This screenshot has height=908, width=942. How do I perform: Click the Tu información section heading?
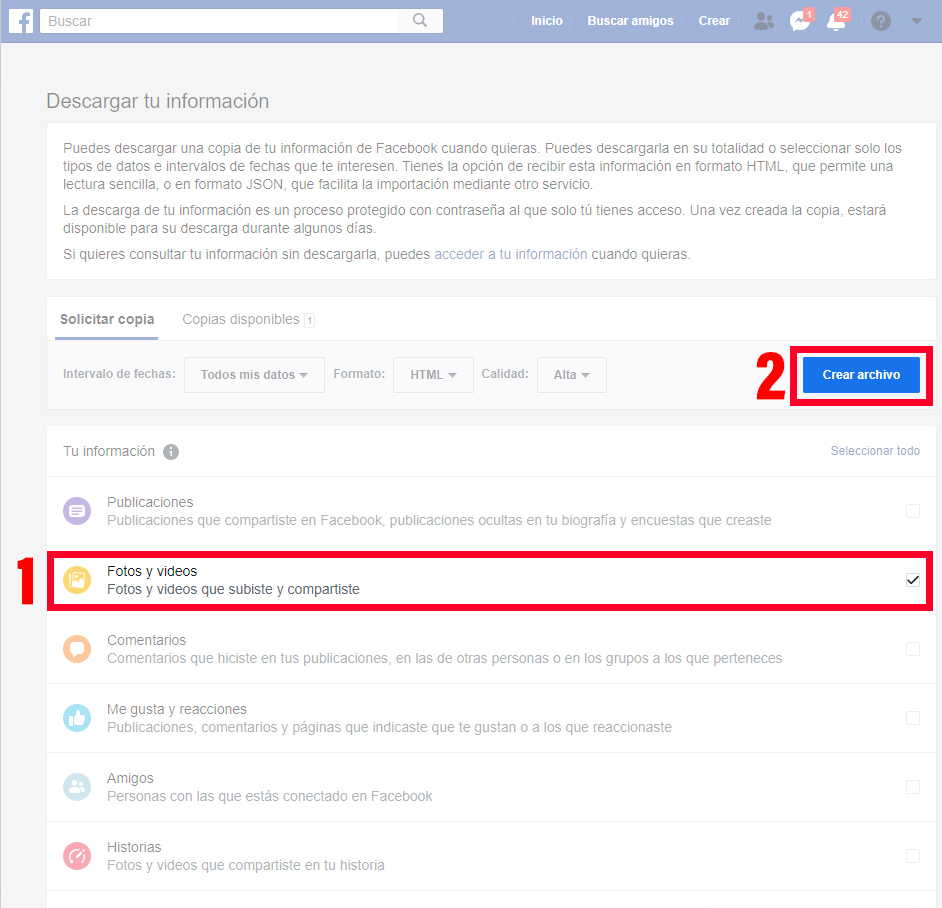(x=109, y=451)
